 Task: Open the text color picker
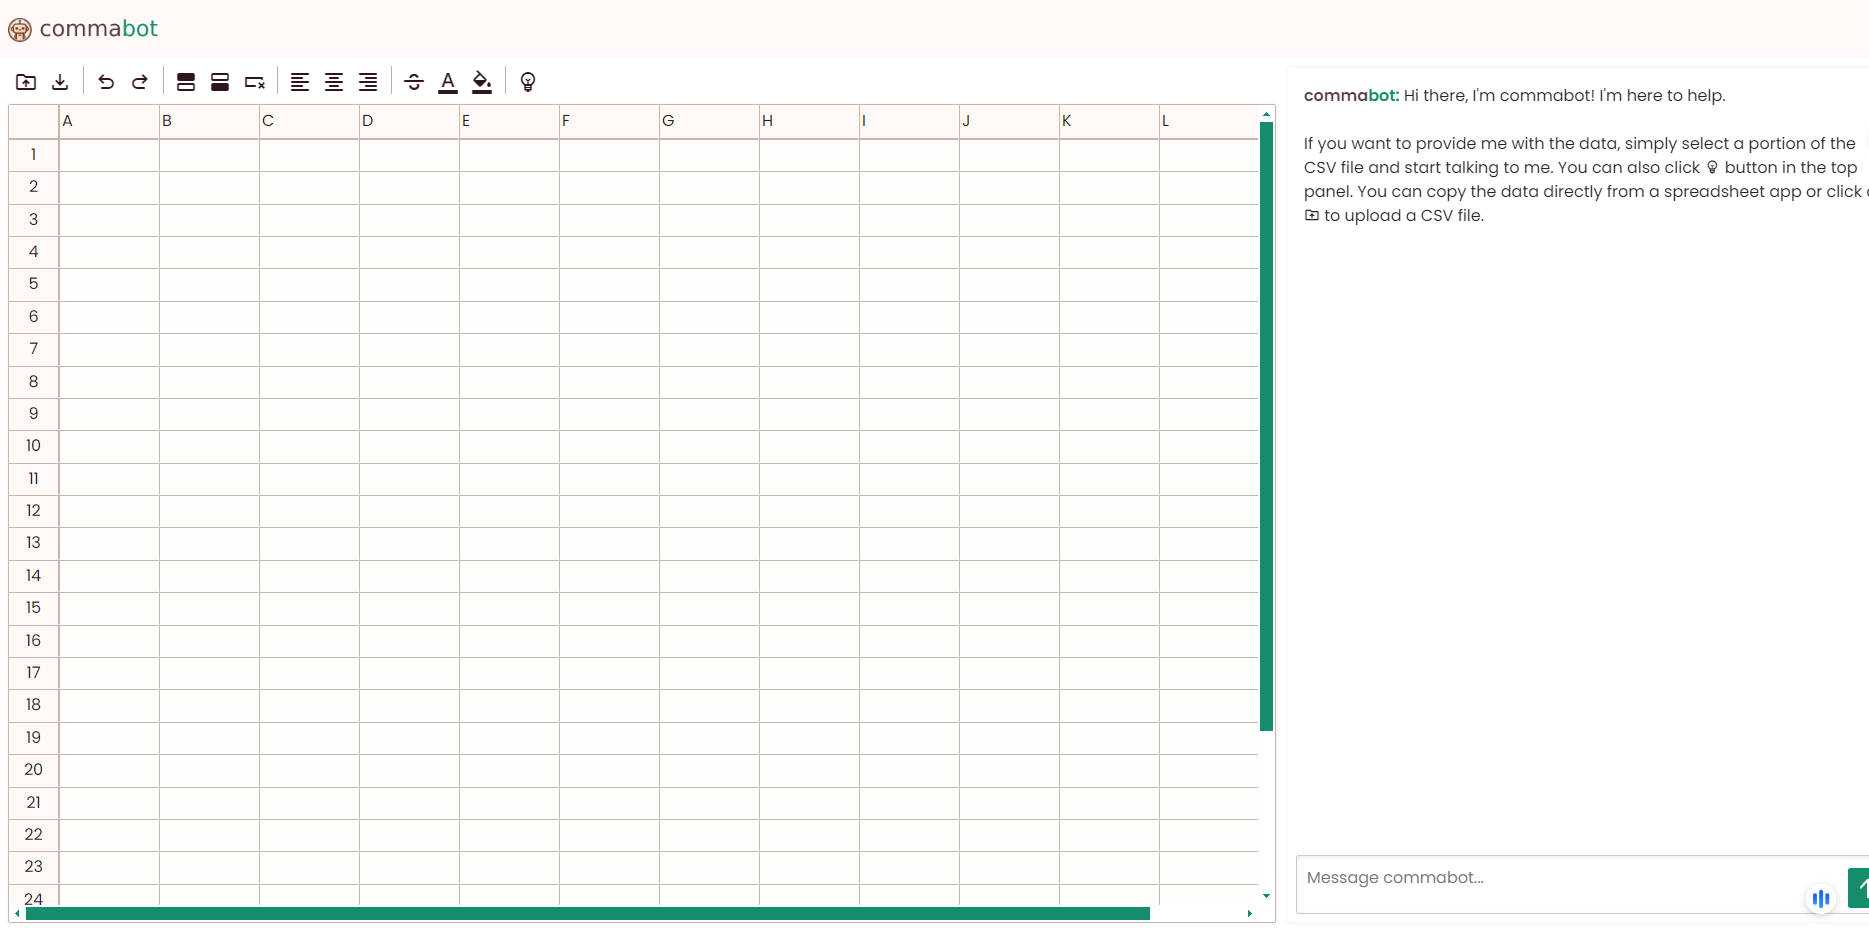click(448, 82)
